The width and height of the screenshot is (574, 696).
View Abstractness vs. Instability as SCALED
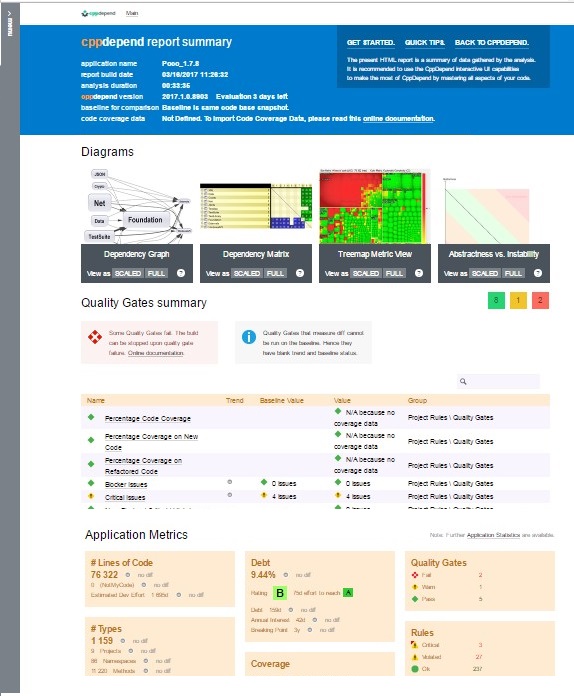[485, 273]
